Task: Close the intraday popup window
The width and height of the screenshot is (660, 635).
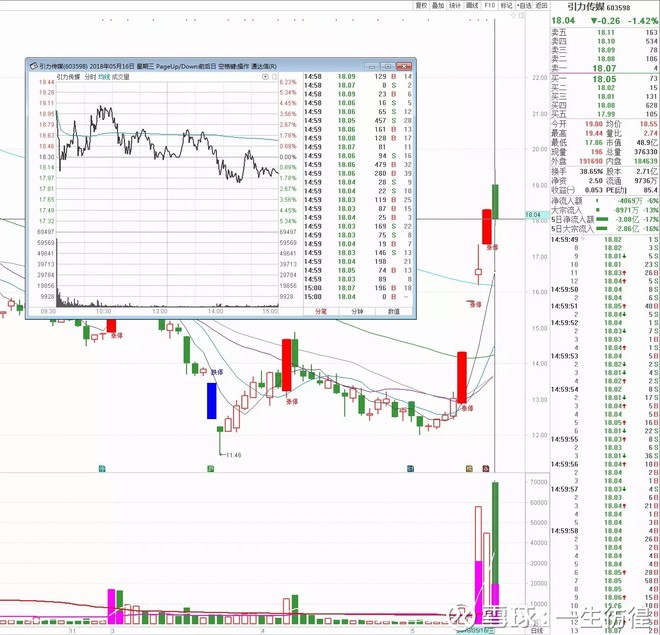Action: (x=404, y=66)
